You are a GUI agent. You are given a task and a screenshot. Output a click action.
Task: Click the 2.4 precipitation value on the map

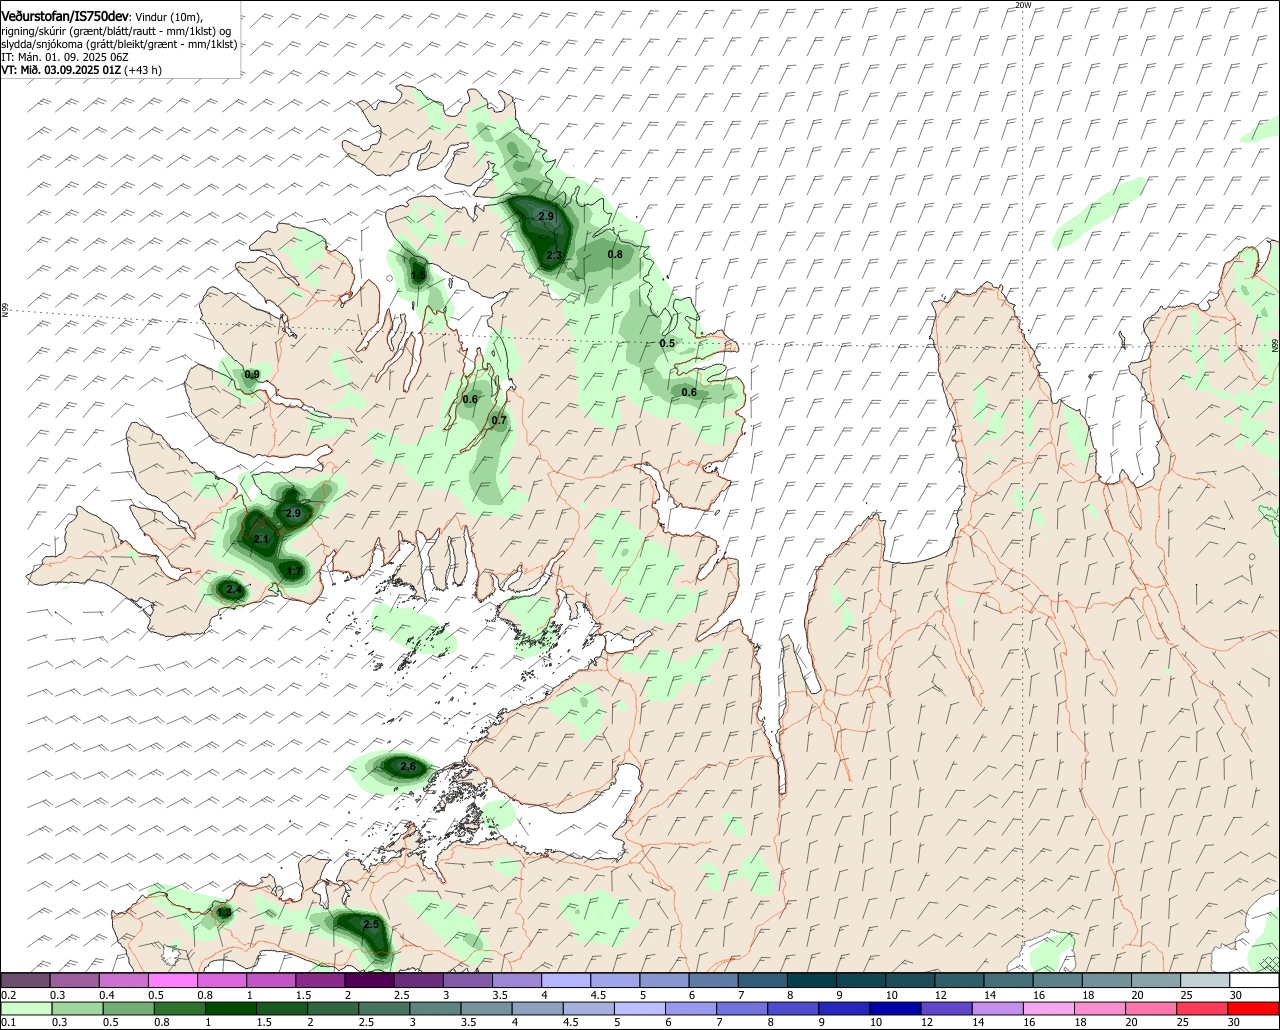pyautogui.click(x=233, y=590)
